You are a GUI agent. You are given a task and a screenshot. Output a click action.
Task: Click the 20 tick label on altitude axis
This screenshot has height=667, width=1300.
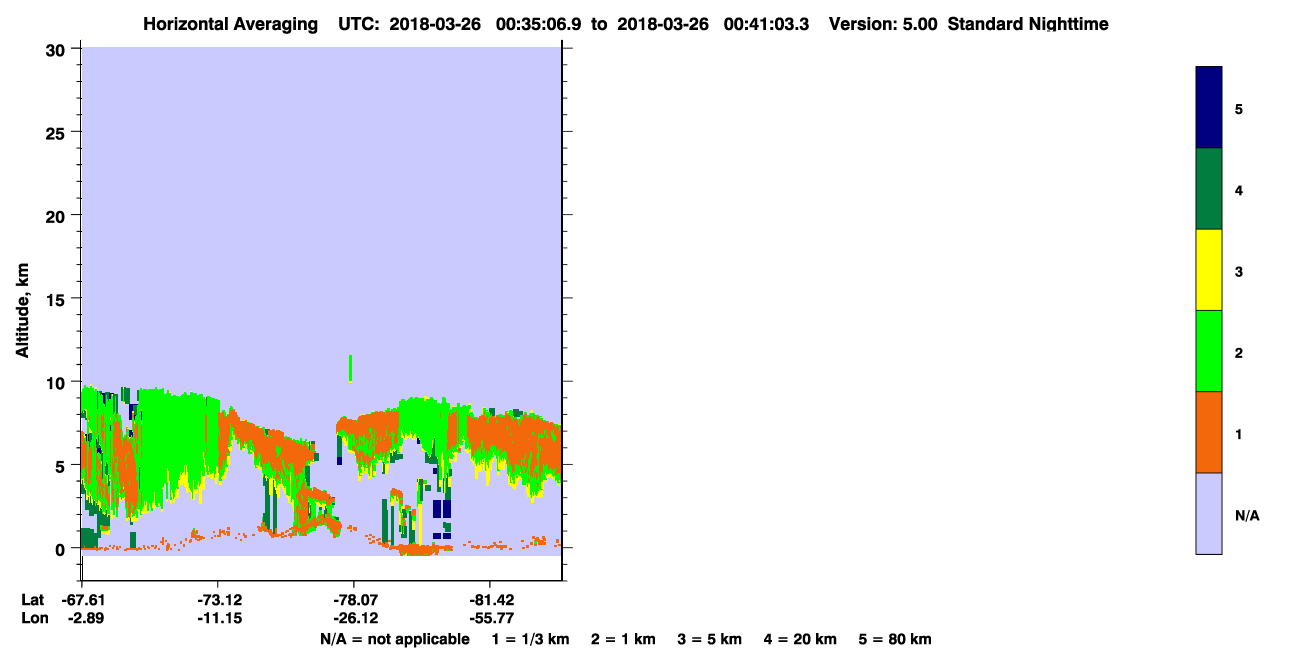[x=58, y=216]
